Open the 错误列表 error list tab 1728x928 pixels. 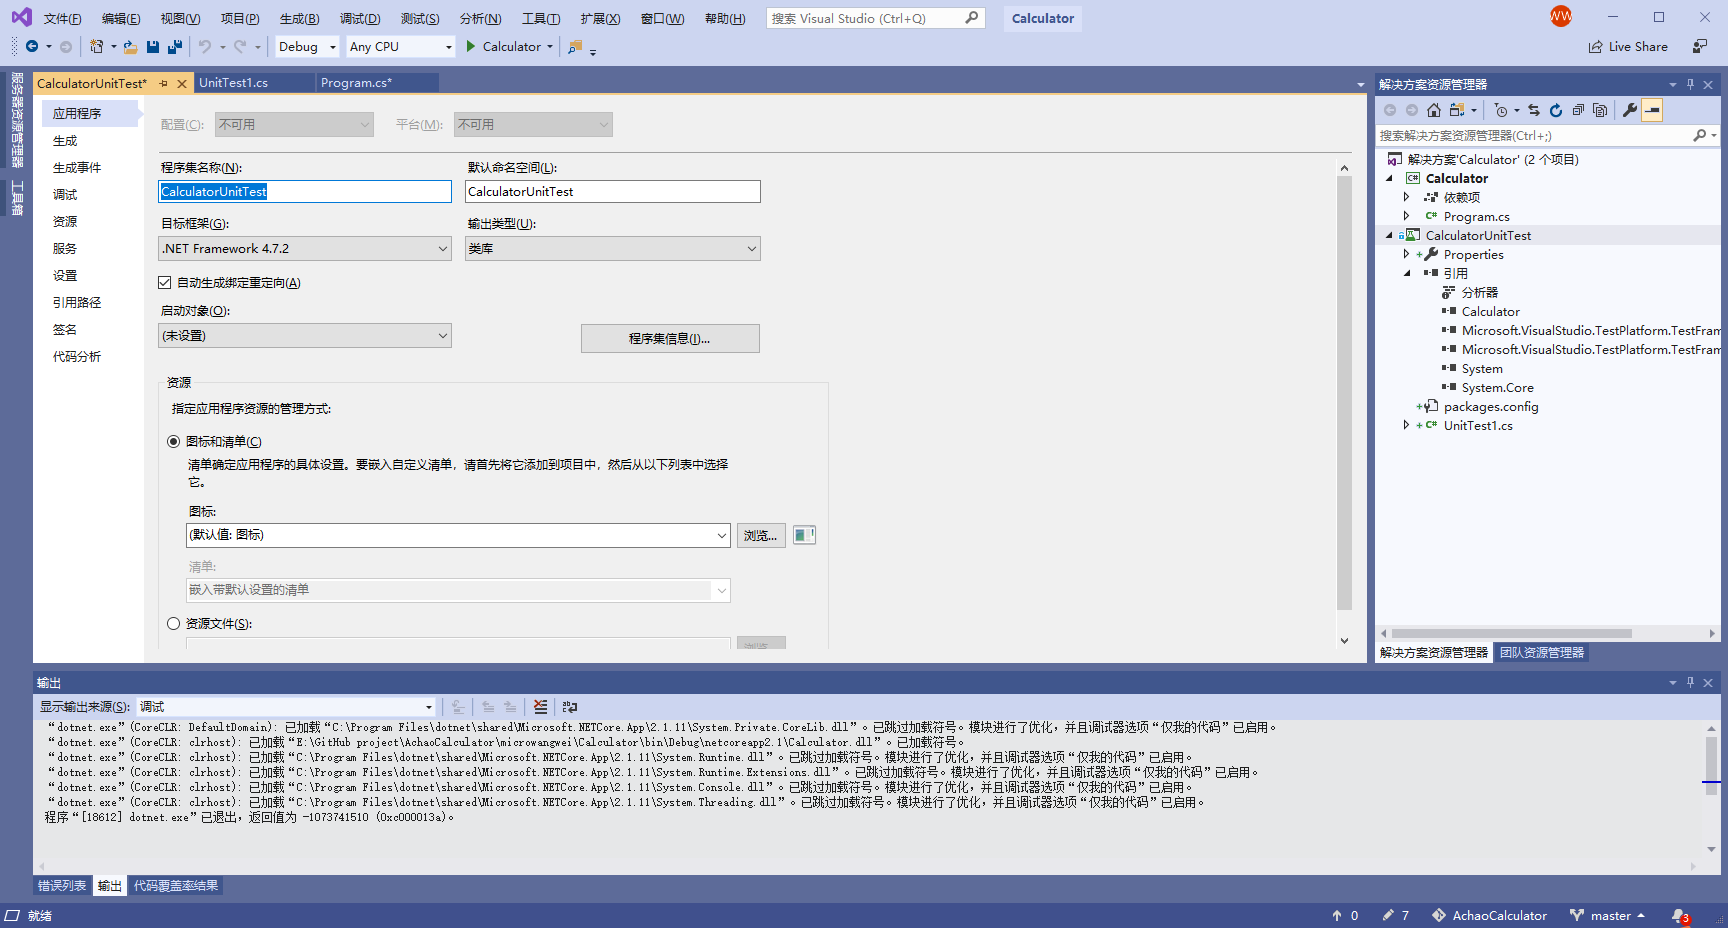coord(62,886)
